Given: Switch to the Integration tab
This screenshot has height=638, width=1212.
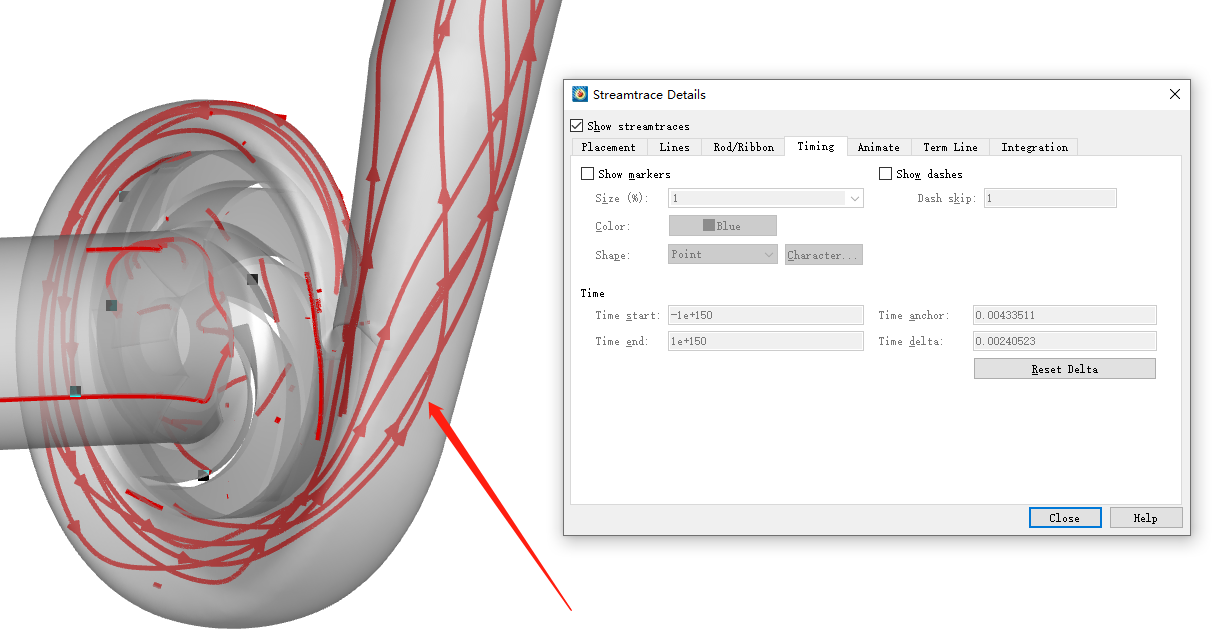Looking at the screenshot, I should 1034,147.
